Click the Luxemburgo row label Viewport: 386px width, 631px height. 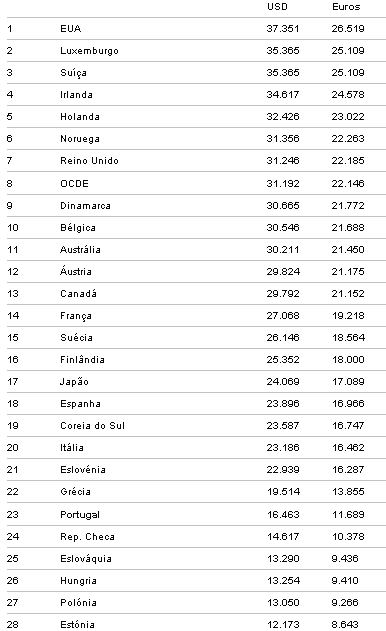(x=89, y=51)
